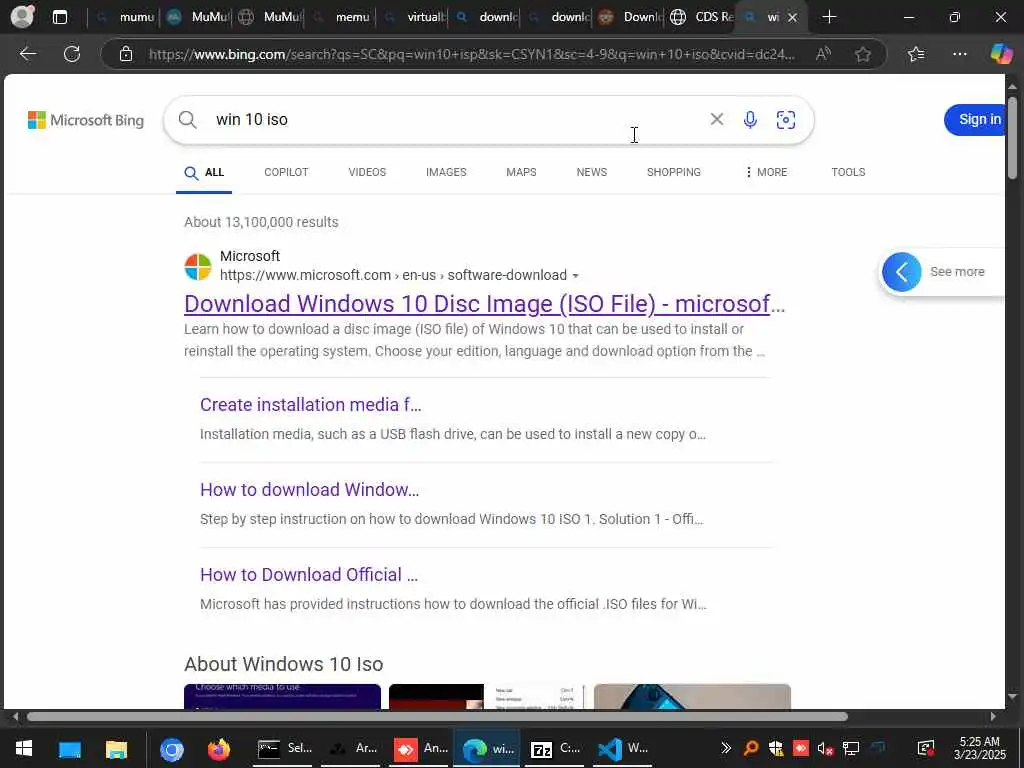Switch to the first mumu browser tab
1024x768 pixels.
pyautogui.click(x=124, y=17)
